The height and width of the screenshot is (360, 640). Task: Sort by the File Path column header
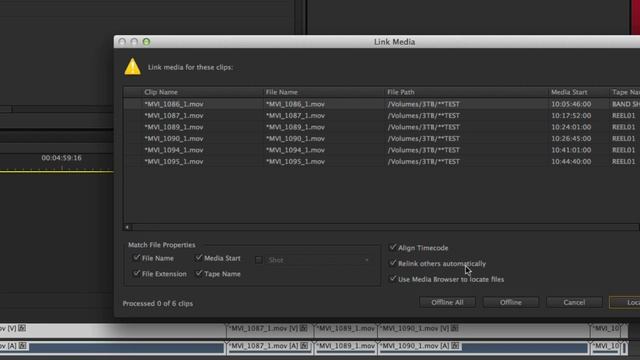pyautogui.click(x=401, y=92)
